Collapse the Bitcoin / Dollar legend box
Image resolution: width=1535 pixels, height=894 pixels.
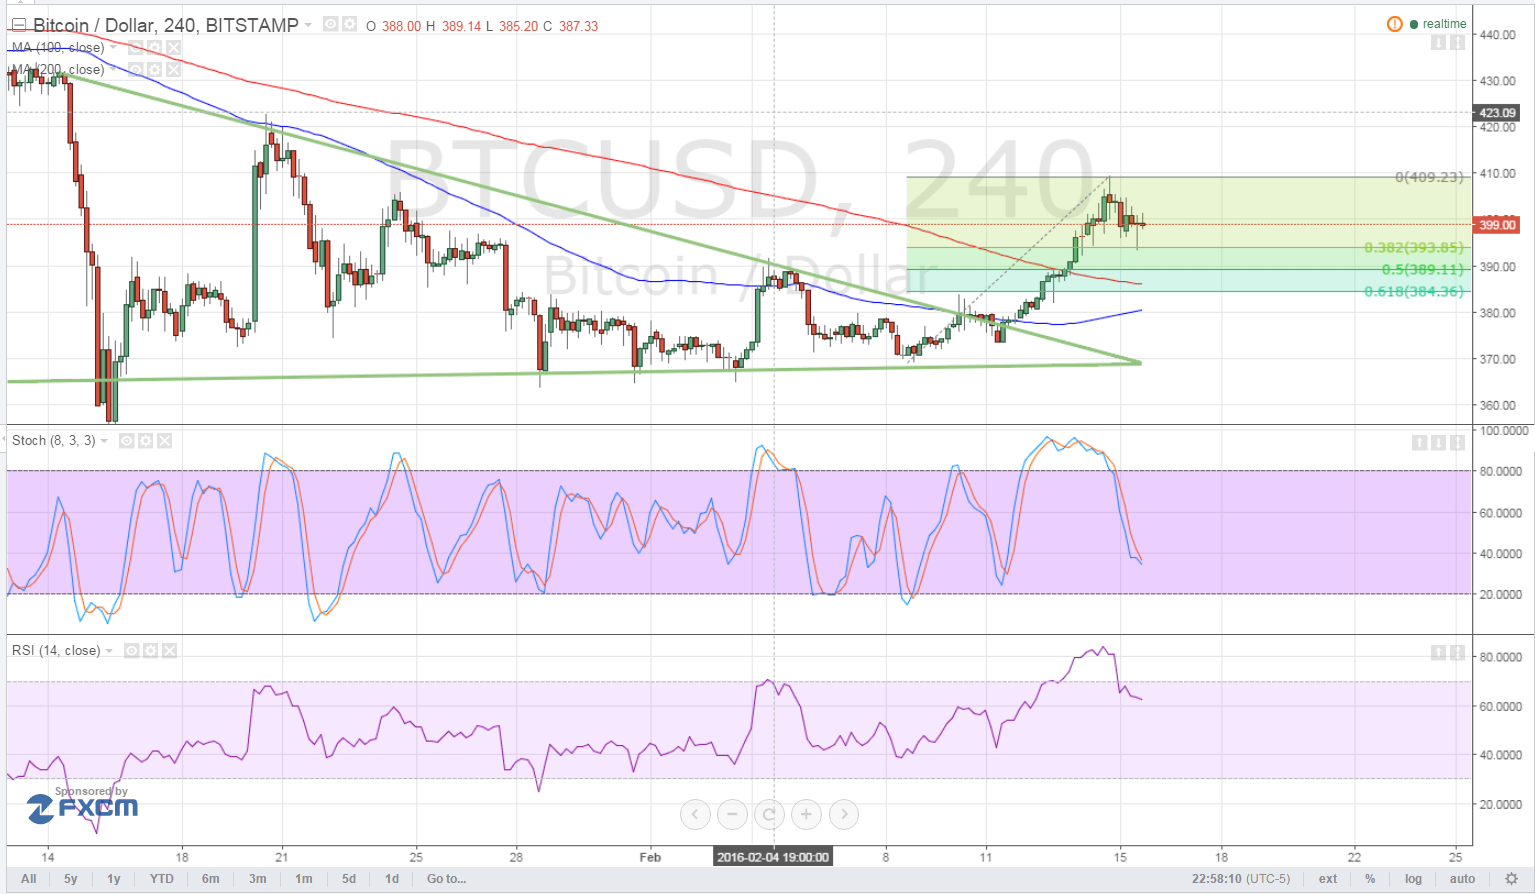(x=19, y=26)
